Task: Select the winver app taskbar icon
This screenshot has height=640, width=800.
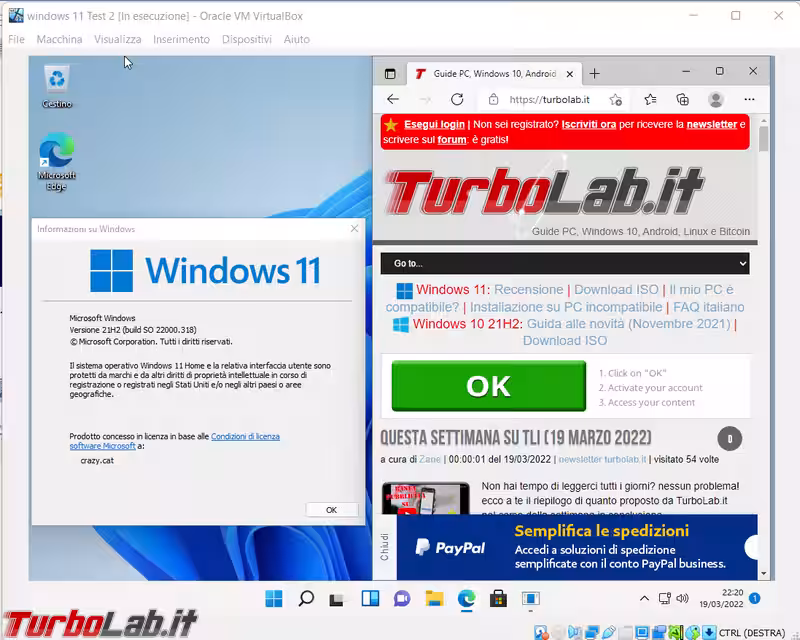Action: coord(531,599)
